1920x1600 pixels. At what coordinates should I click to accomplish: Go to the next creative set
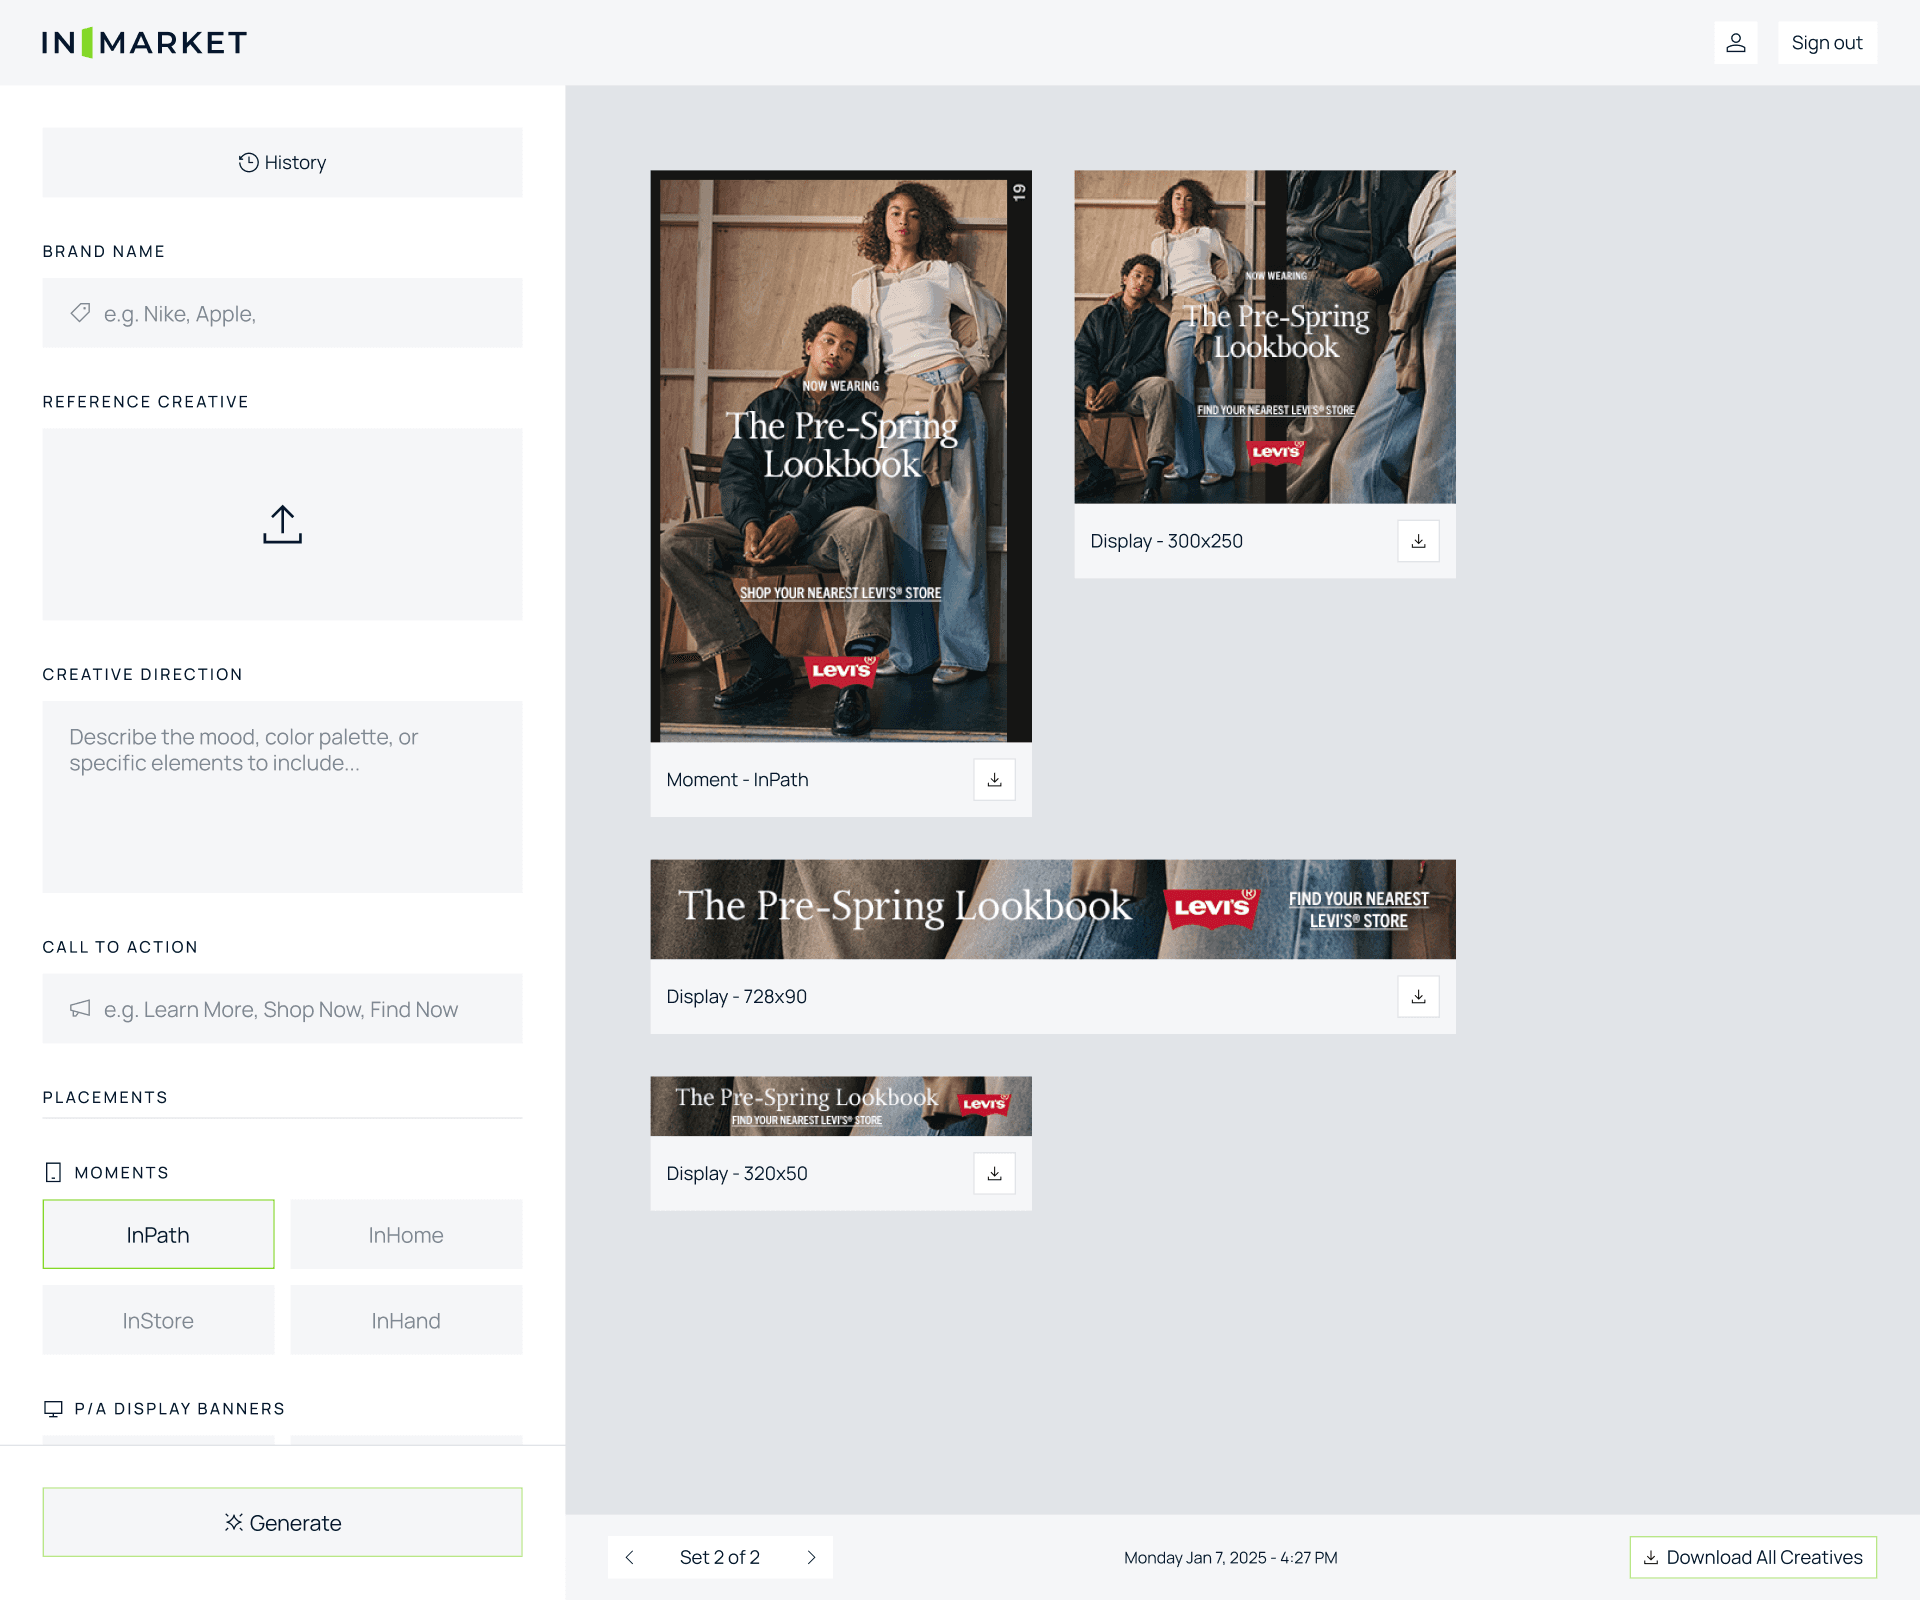(811, 1557)
